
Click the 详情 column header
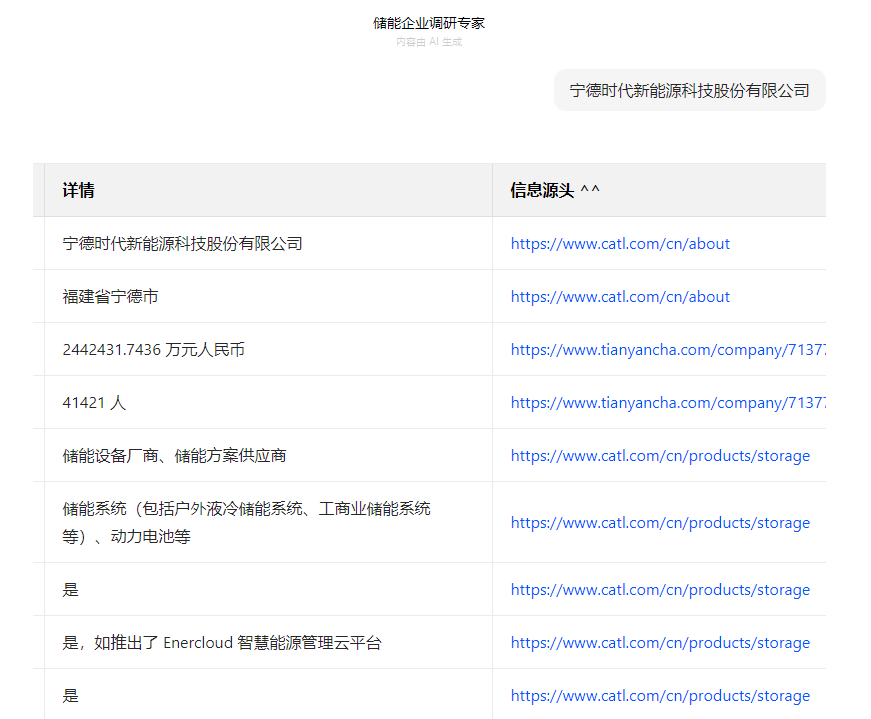(79, 190)
